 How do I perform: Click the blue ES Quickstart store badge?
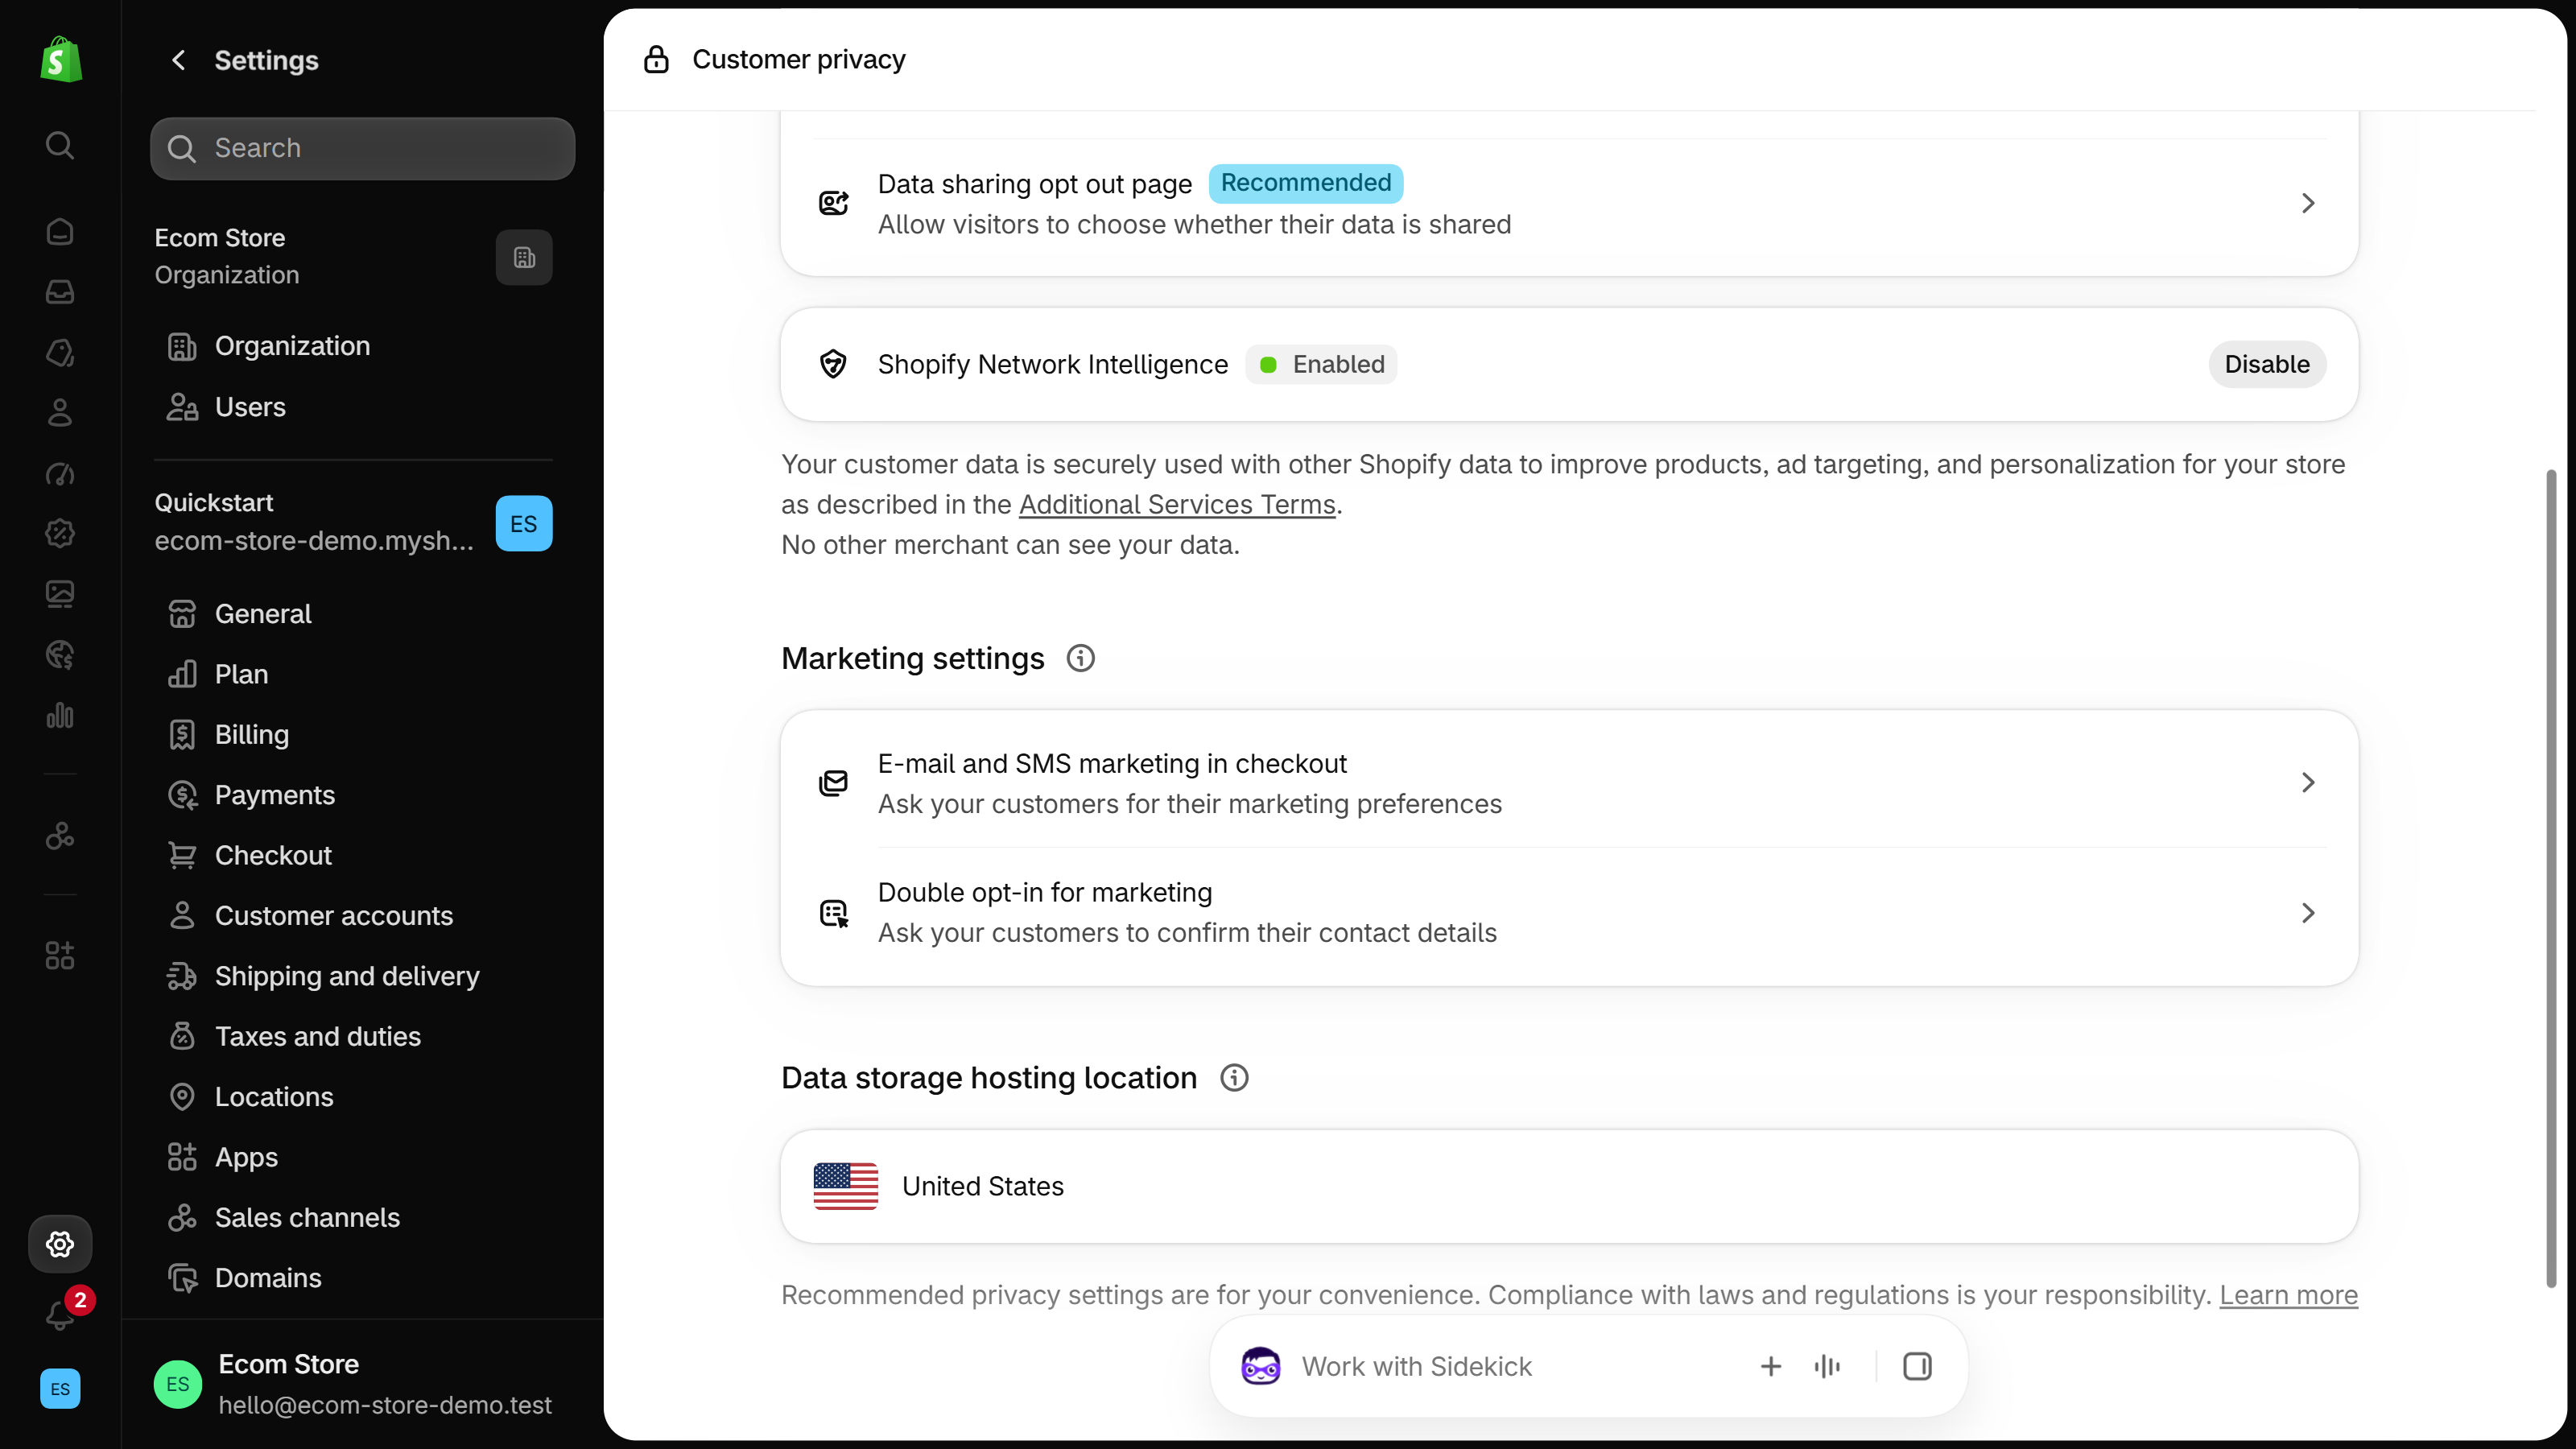pyautogui.click(x=524, y=524)
